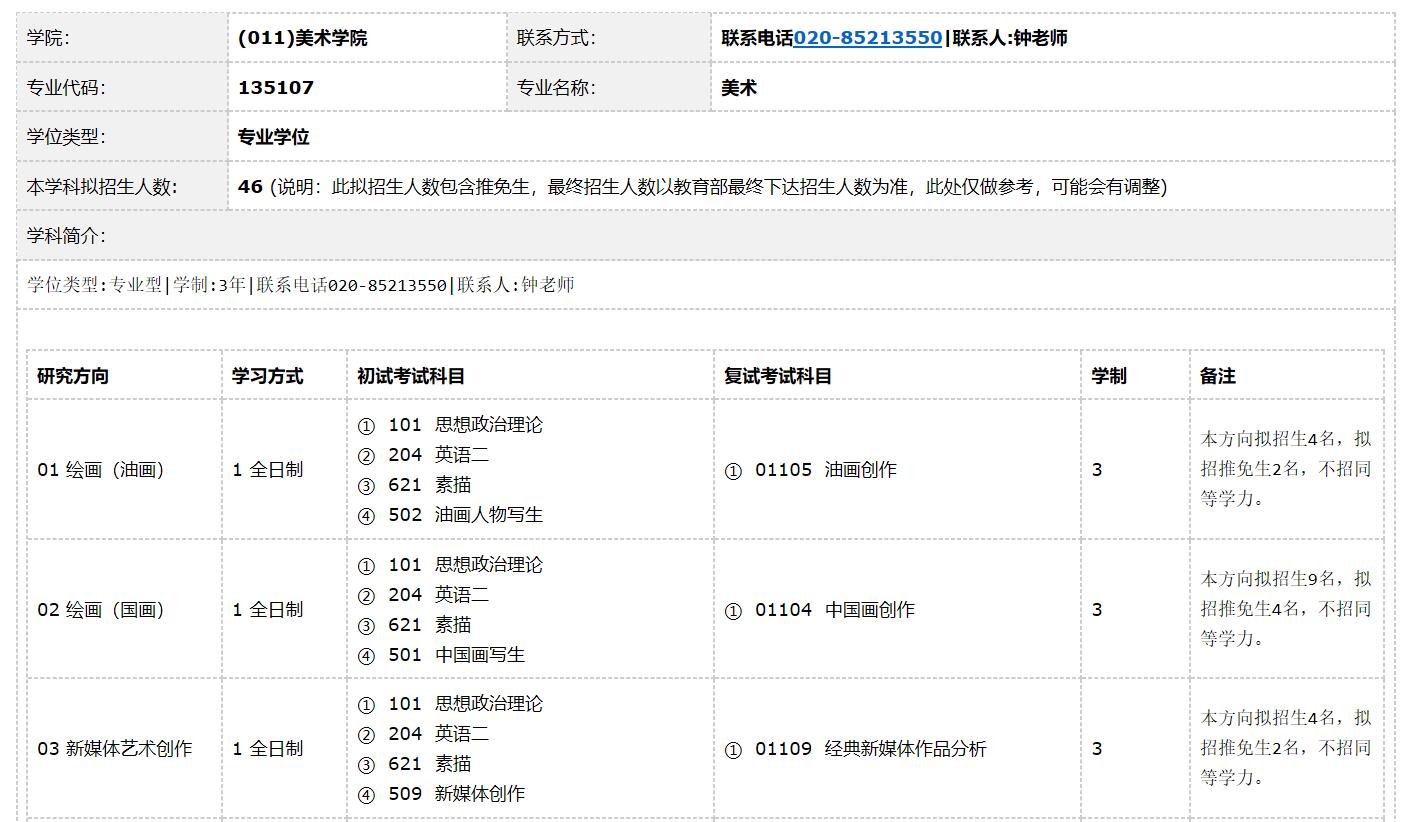The image size is (1406, 822).
Task: Click the planned enrollment number 46
Action: [x=250, y=187]
